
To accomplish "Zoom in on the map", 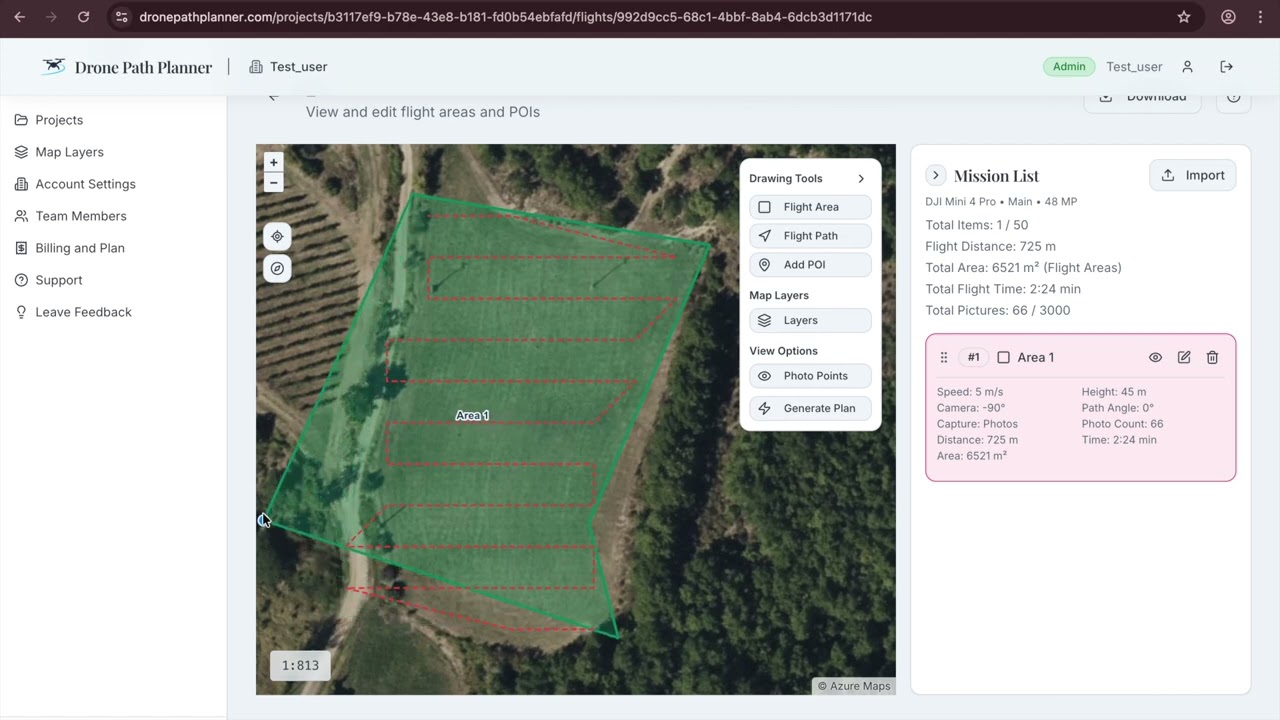I will coord(273,162).
